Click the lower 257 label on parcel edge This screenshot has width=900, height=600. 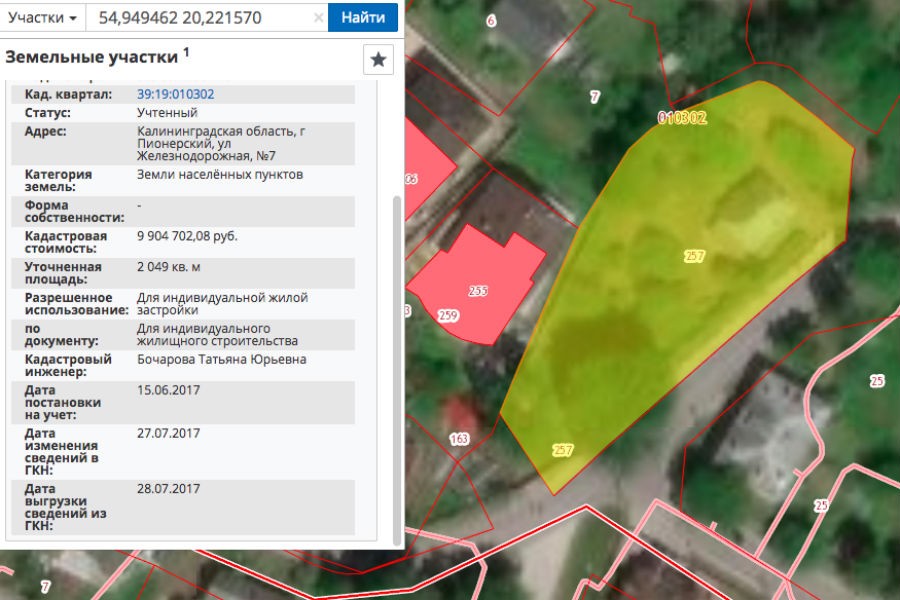[x=563, y=450]
